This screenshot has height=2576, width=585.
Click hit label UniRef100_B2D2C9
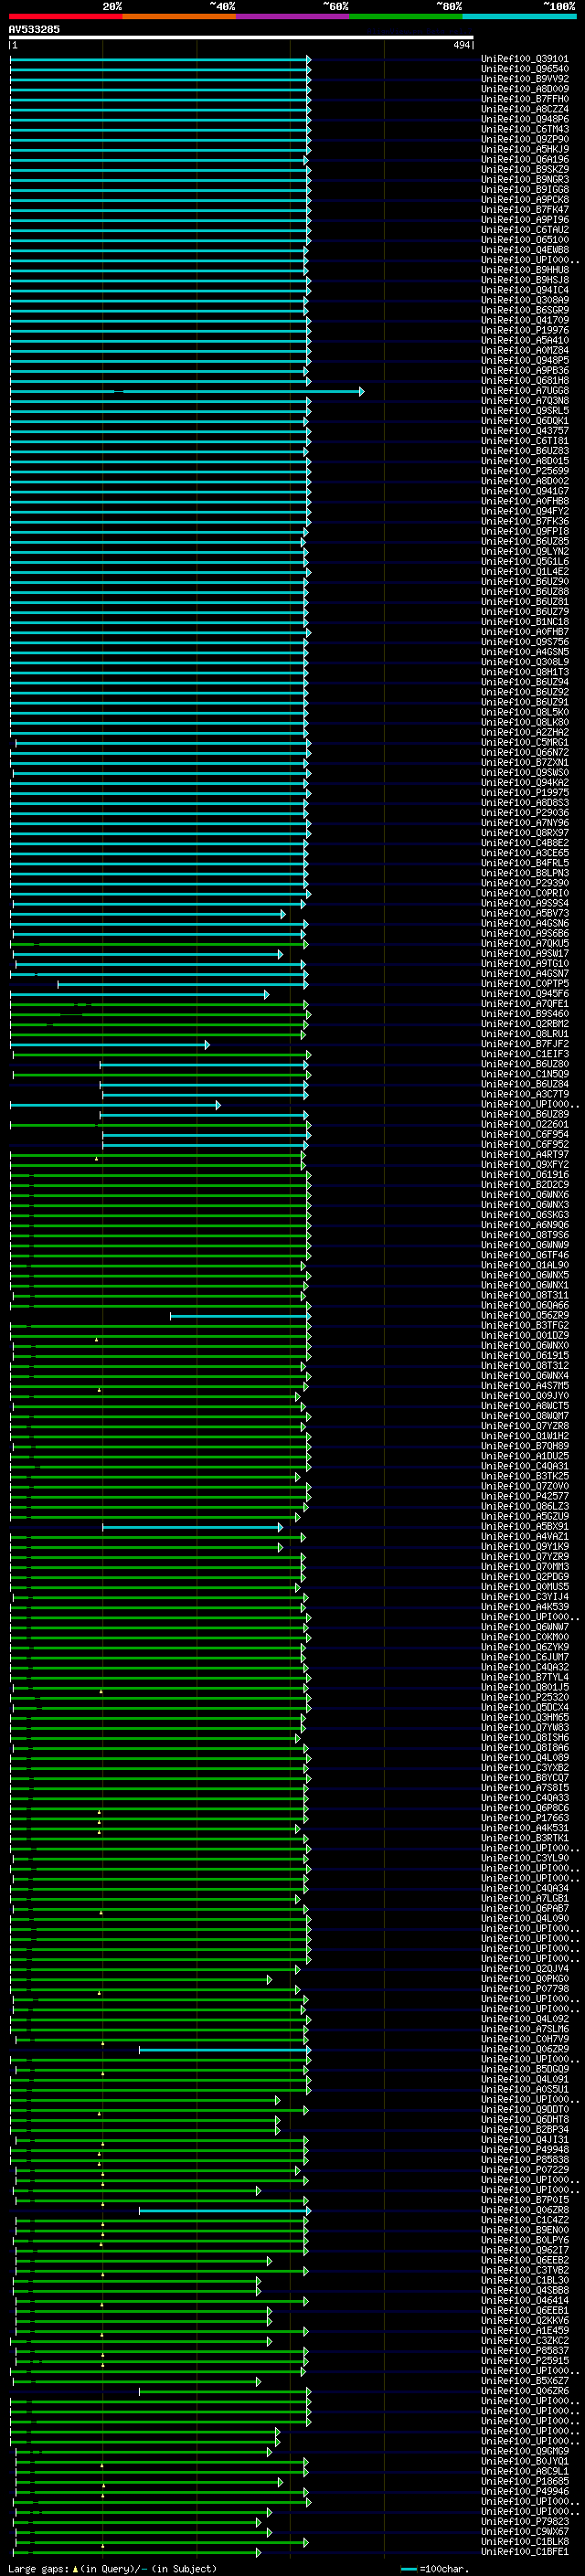point(525,1185)
